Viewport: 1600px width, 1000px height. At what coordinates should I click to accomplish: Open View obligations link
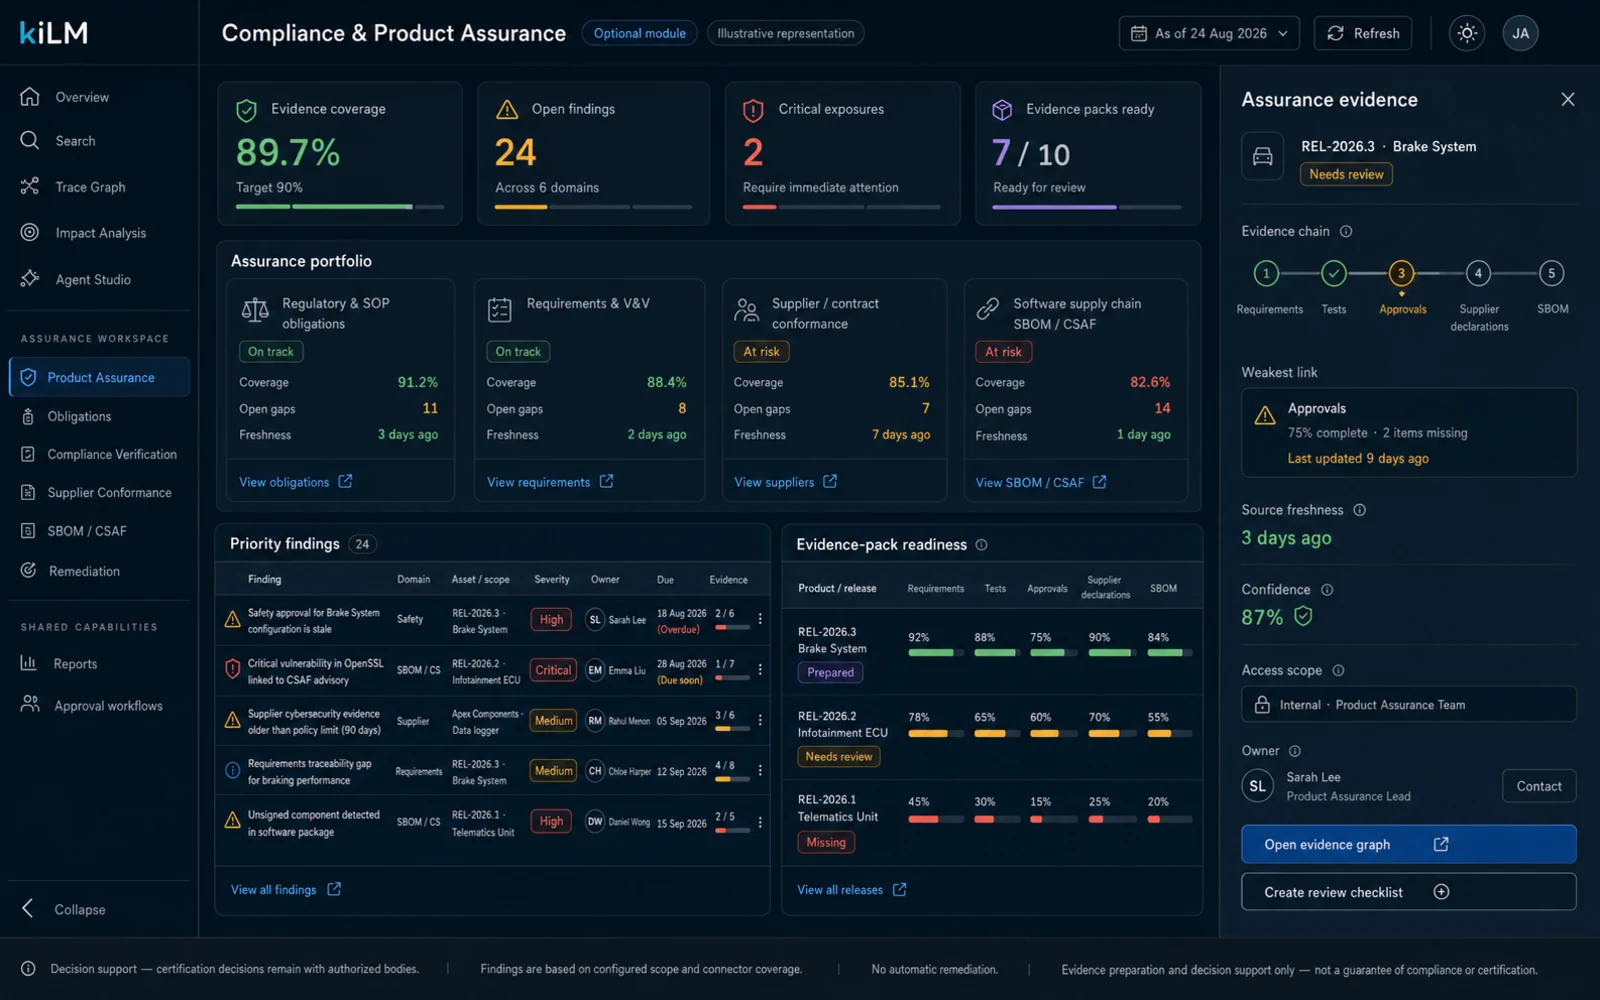pyautogui.click(x=295, y=482)
